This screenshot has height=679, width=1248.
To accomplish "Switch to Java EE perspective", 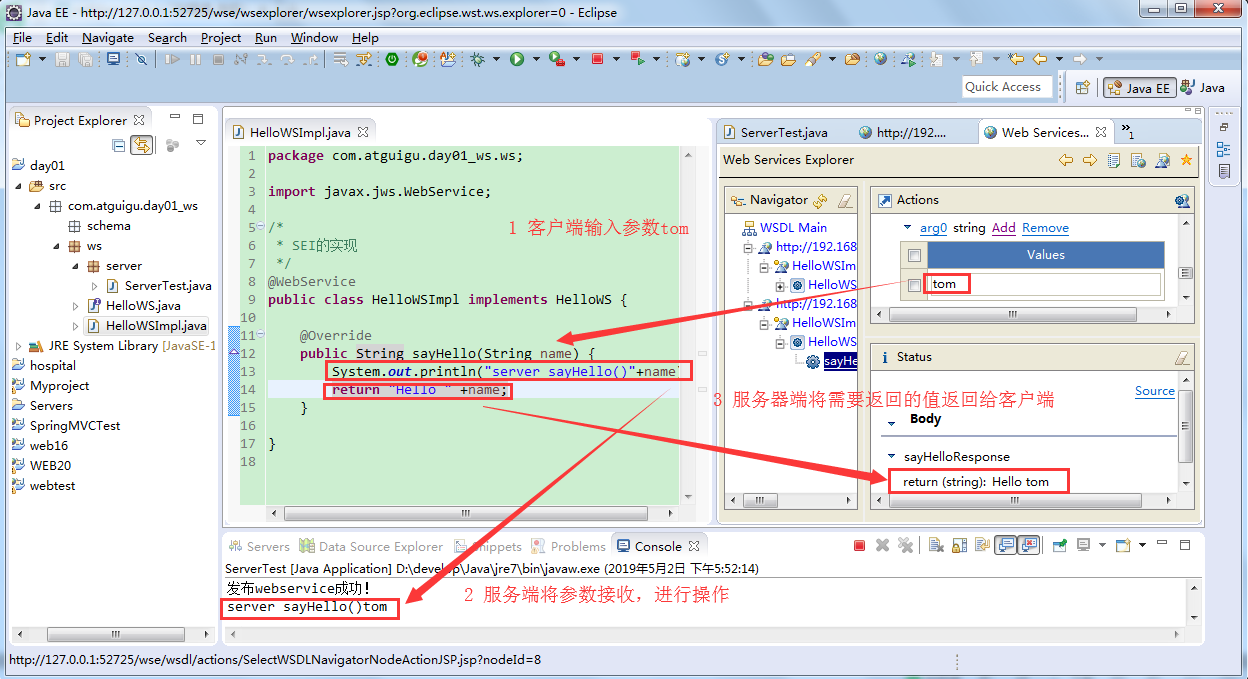I will pyautogui.click(x=1139, y=88).
